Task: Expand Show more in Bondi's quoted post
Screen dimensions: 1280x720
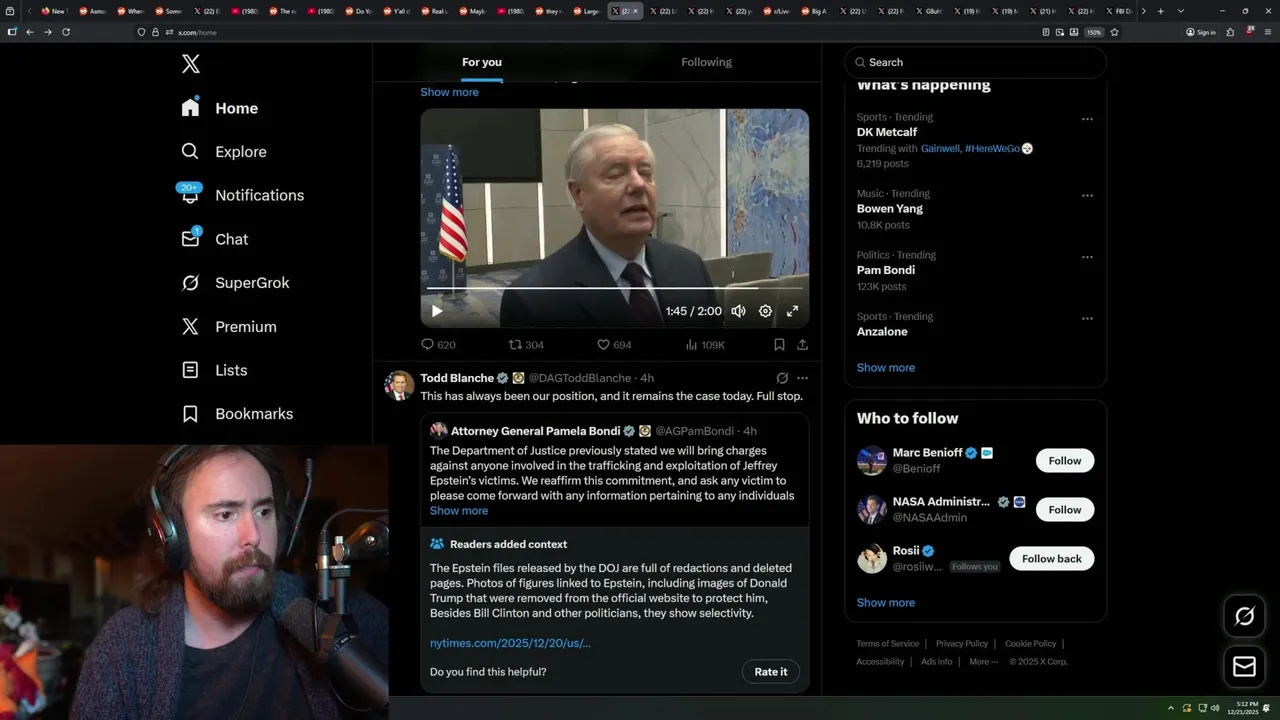Action: click(x=459, y=511)
